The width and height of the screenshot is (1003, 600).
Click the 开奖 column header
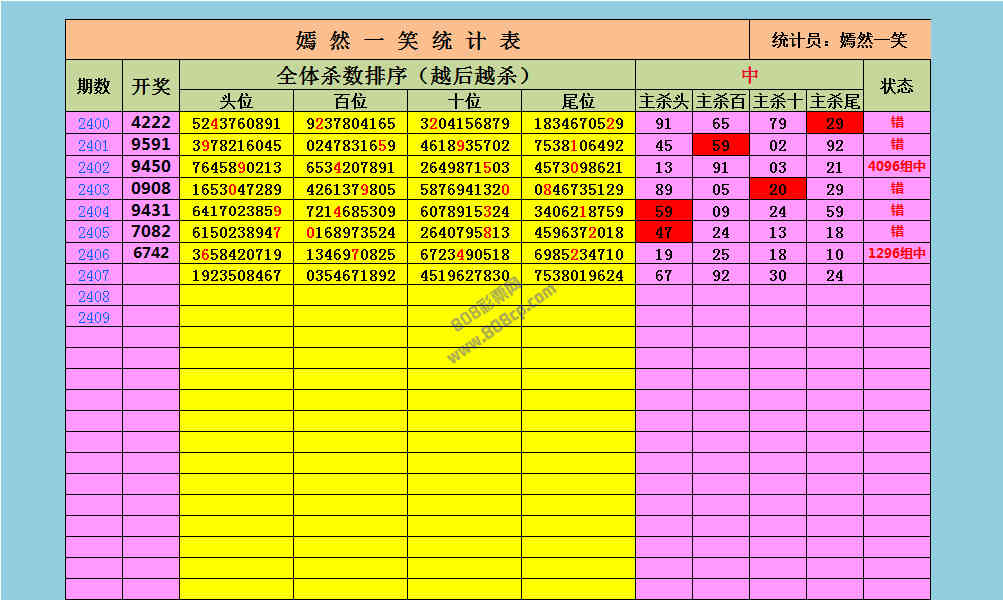pos(151,86)
